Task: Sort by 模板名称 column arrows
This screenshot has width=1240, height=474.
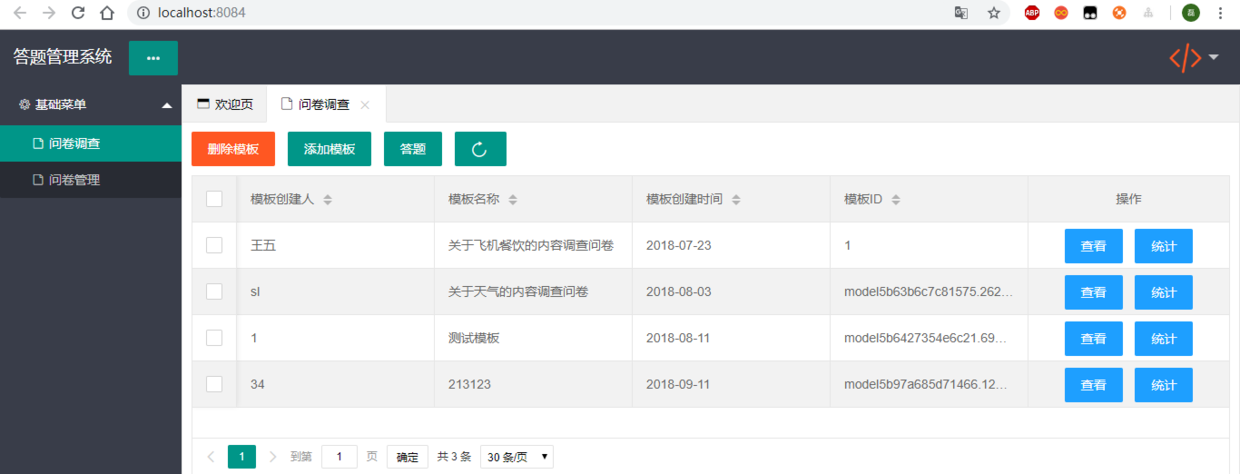Action: [x=512, y=200]
